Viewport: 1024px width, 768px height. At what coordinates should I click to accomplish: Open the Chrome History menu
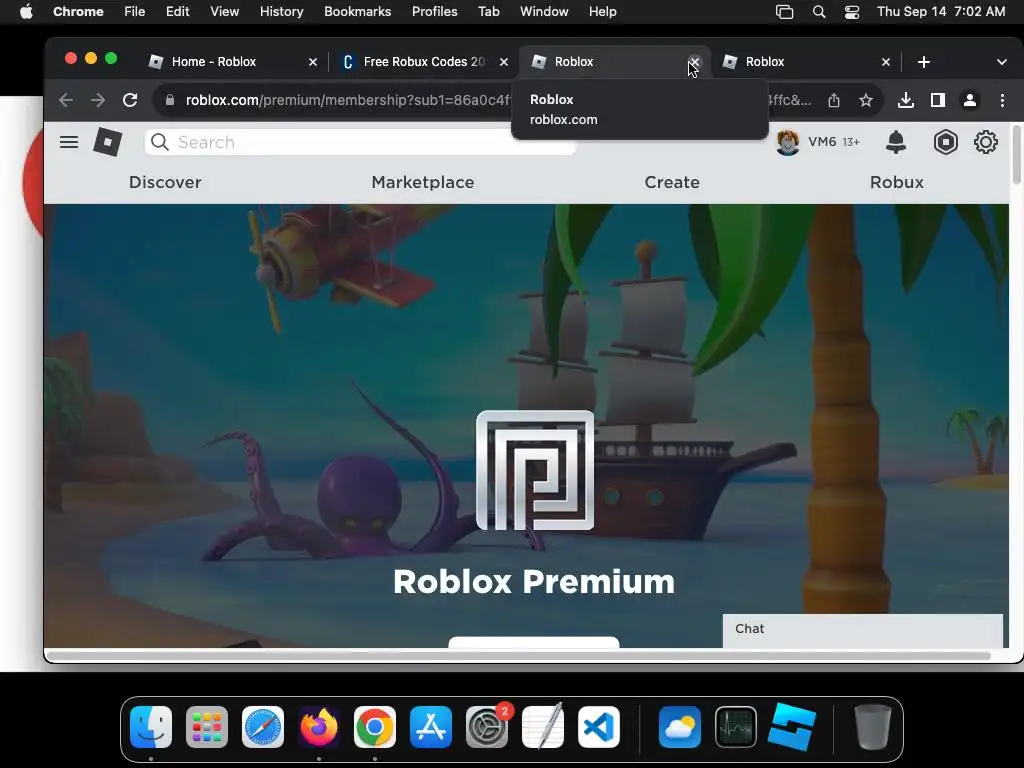281,12
